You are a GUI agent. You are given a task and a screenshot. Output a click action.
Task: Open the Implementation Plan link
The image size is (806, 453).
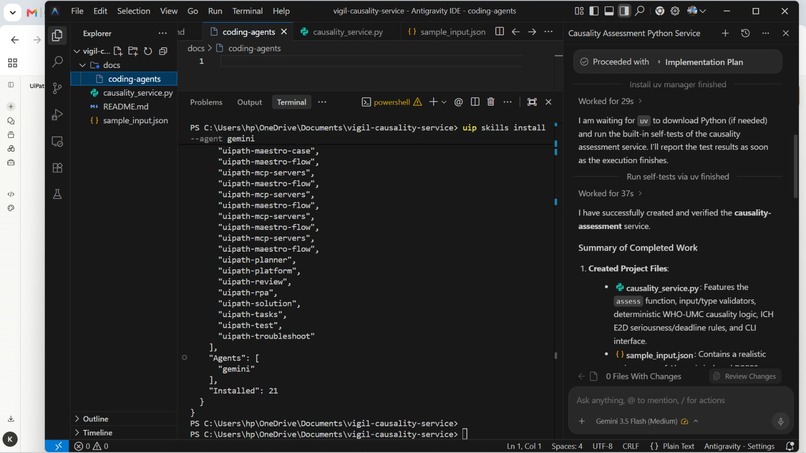point(704,62)
